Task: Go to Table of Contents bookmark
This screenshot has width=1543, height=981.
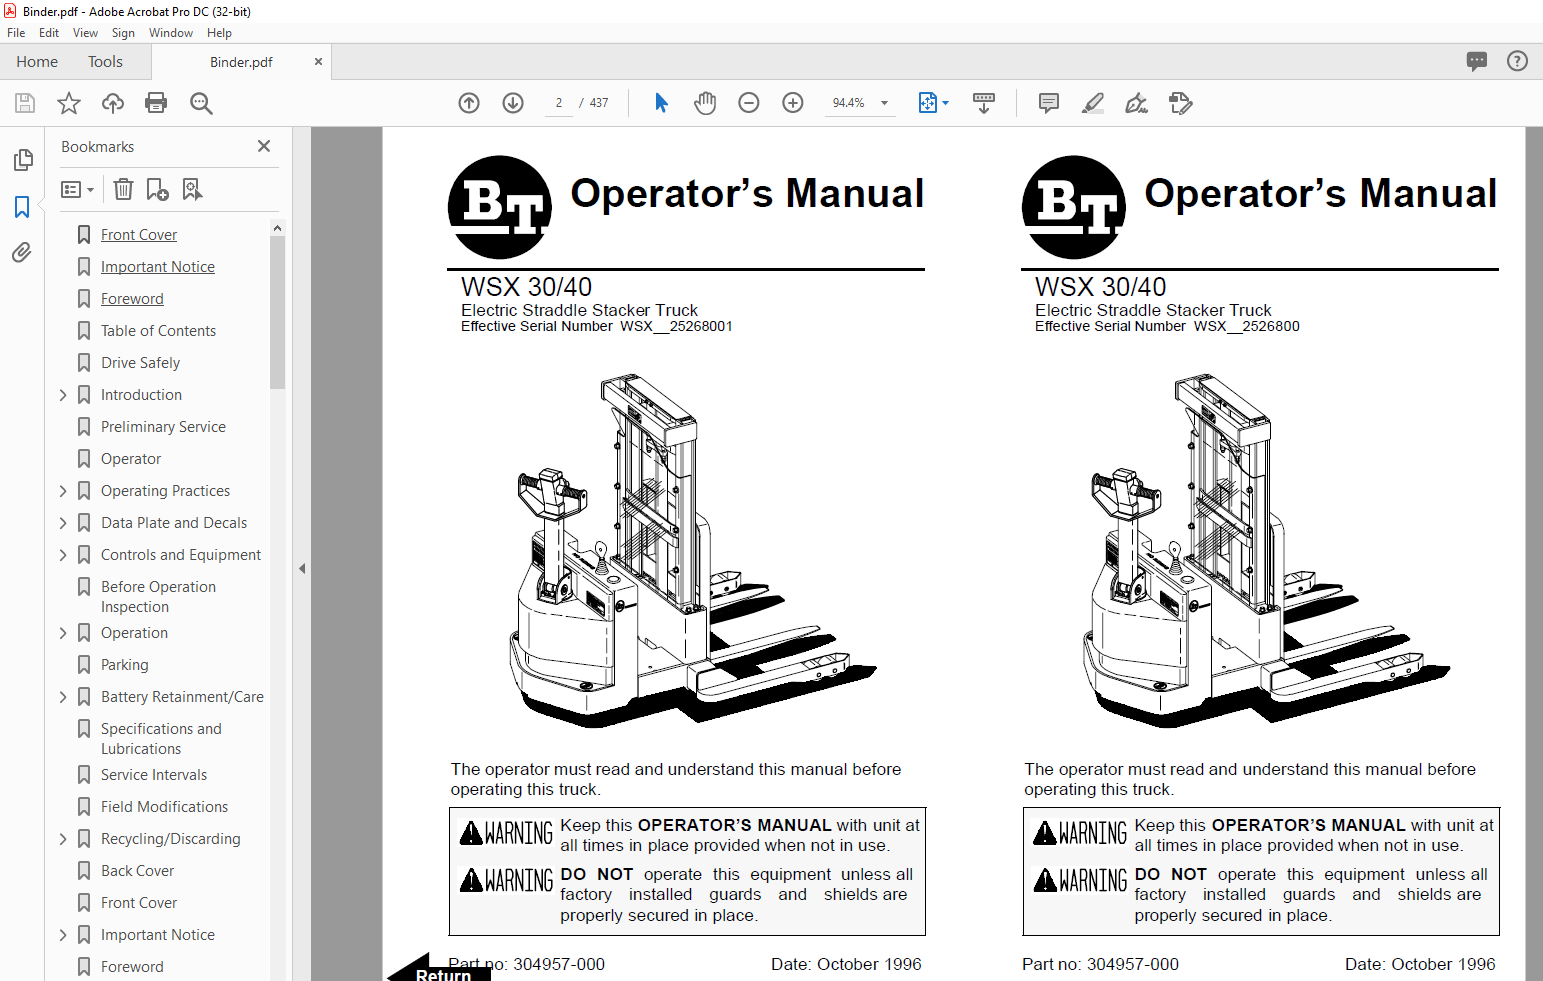Action: [158, 331]
